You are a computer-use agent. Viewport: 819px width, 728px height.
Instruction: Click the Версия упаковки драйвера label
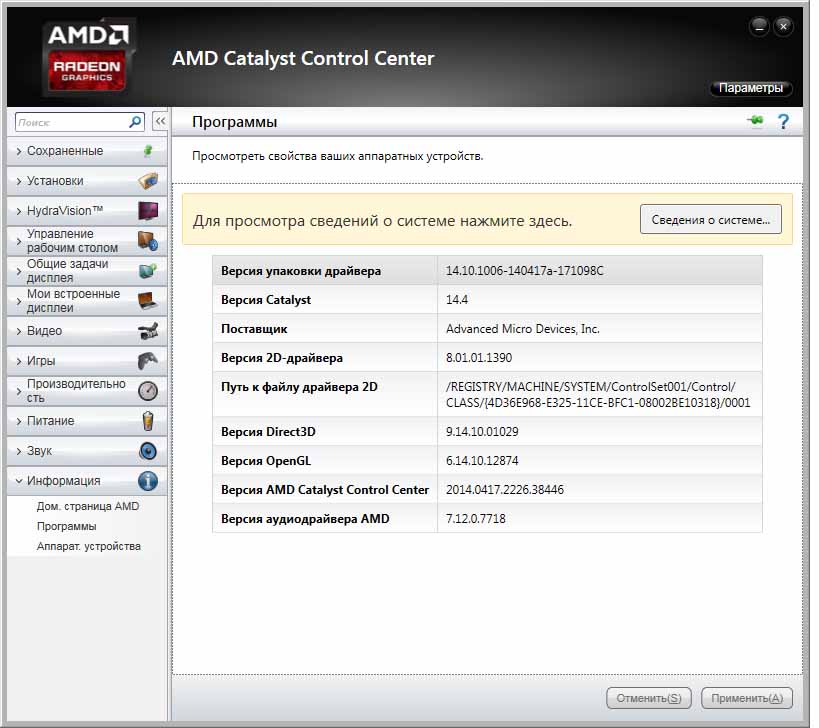tap(301, 271)
